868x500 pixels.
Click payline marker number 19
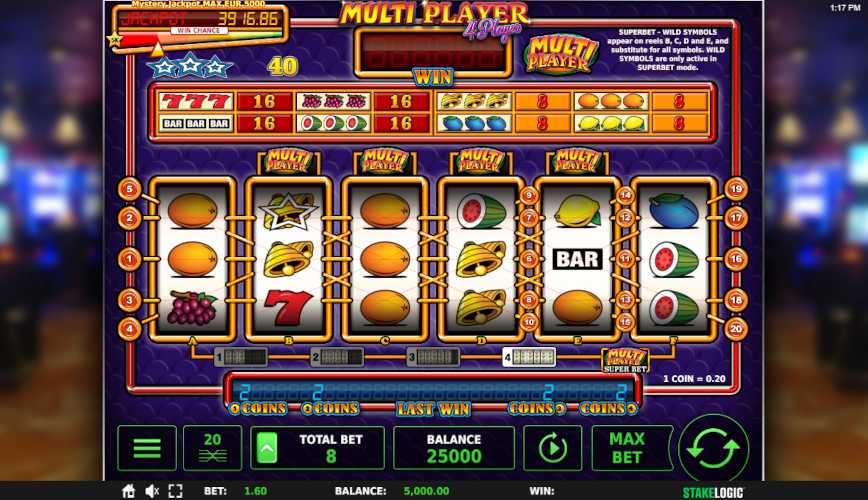coord(736,189)
